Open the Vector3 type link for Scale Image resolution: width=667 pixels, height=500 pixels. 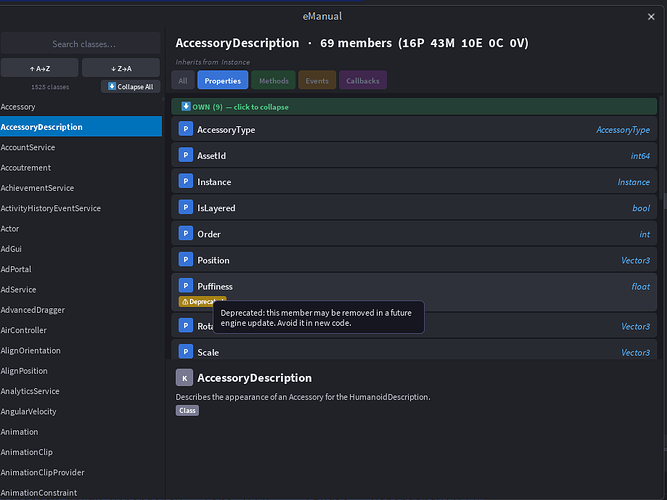click(636, 352)
